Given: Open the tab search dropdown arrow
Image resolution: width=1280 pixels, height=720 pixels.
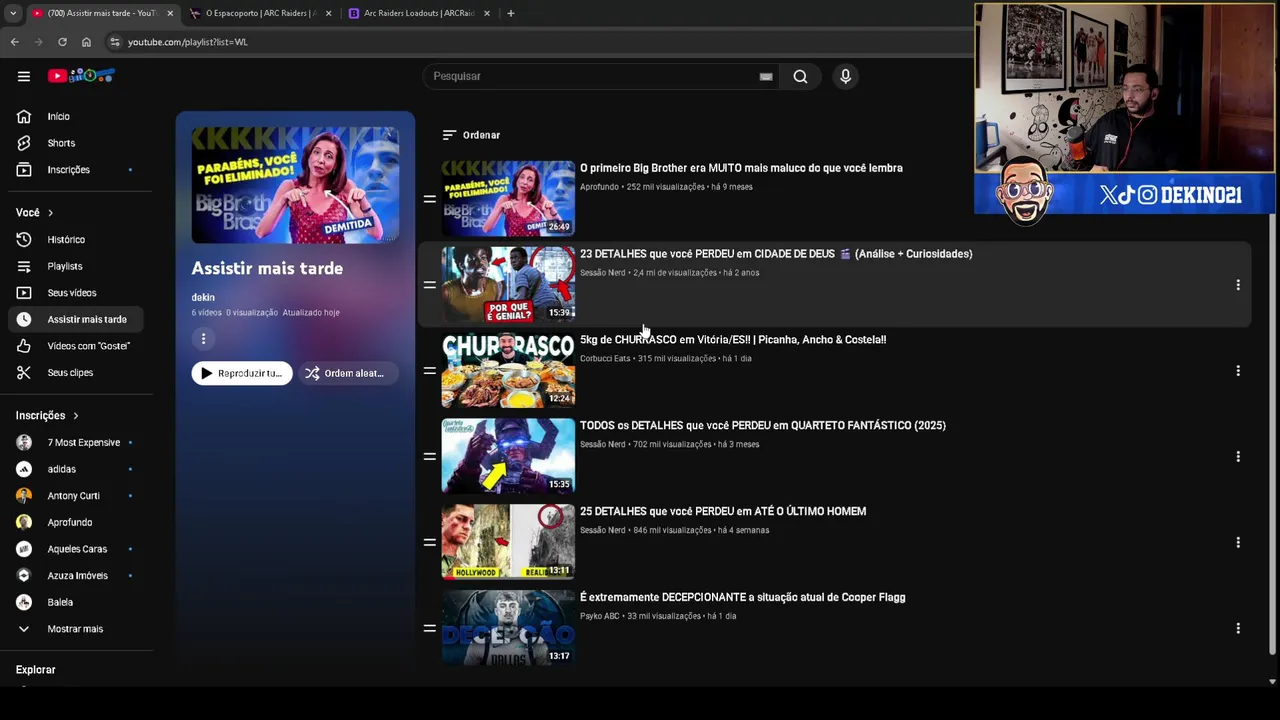Looking at the screenshot, I should [x=12, y=13].
